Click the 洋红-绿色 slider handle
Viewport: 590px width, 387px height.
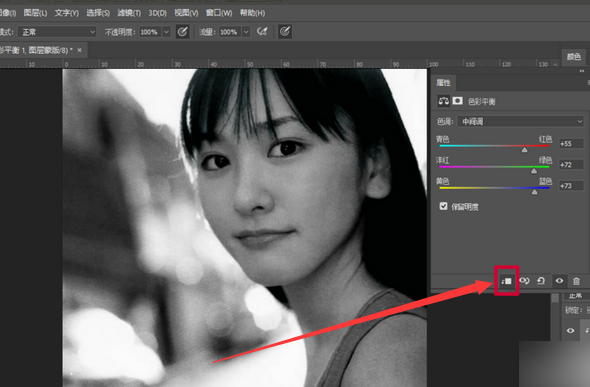click(x=534, y=171)
